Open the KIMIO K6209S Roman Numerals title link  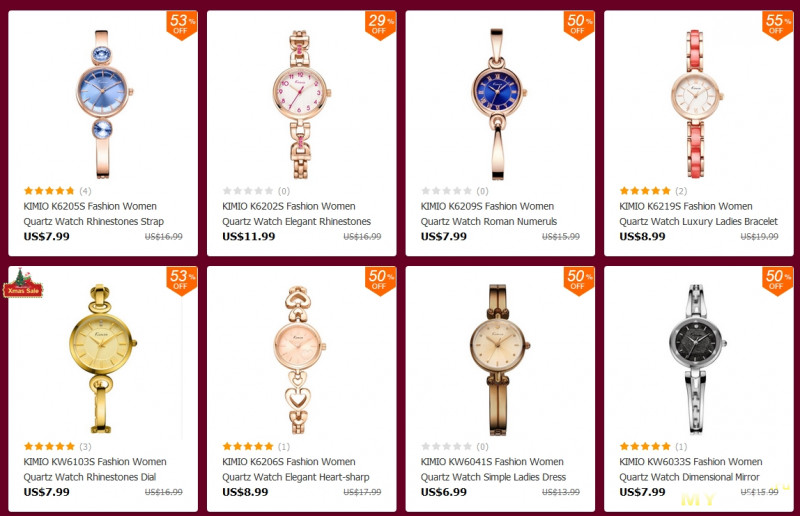488,214
